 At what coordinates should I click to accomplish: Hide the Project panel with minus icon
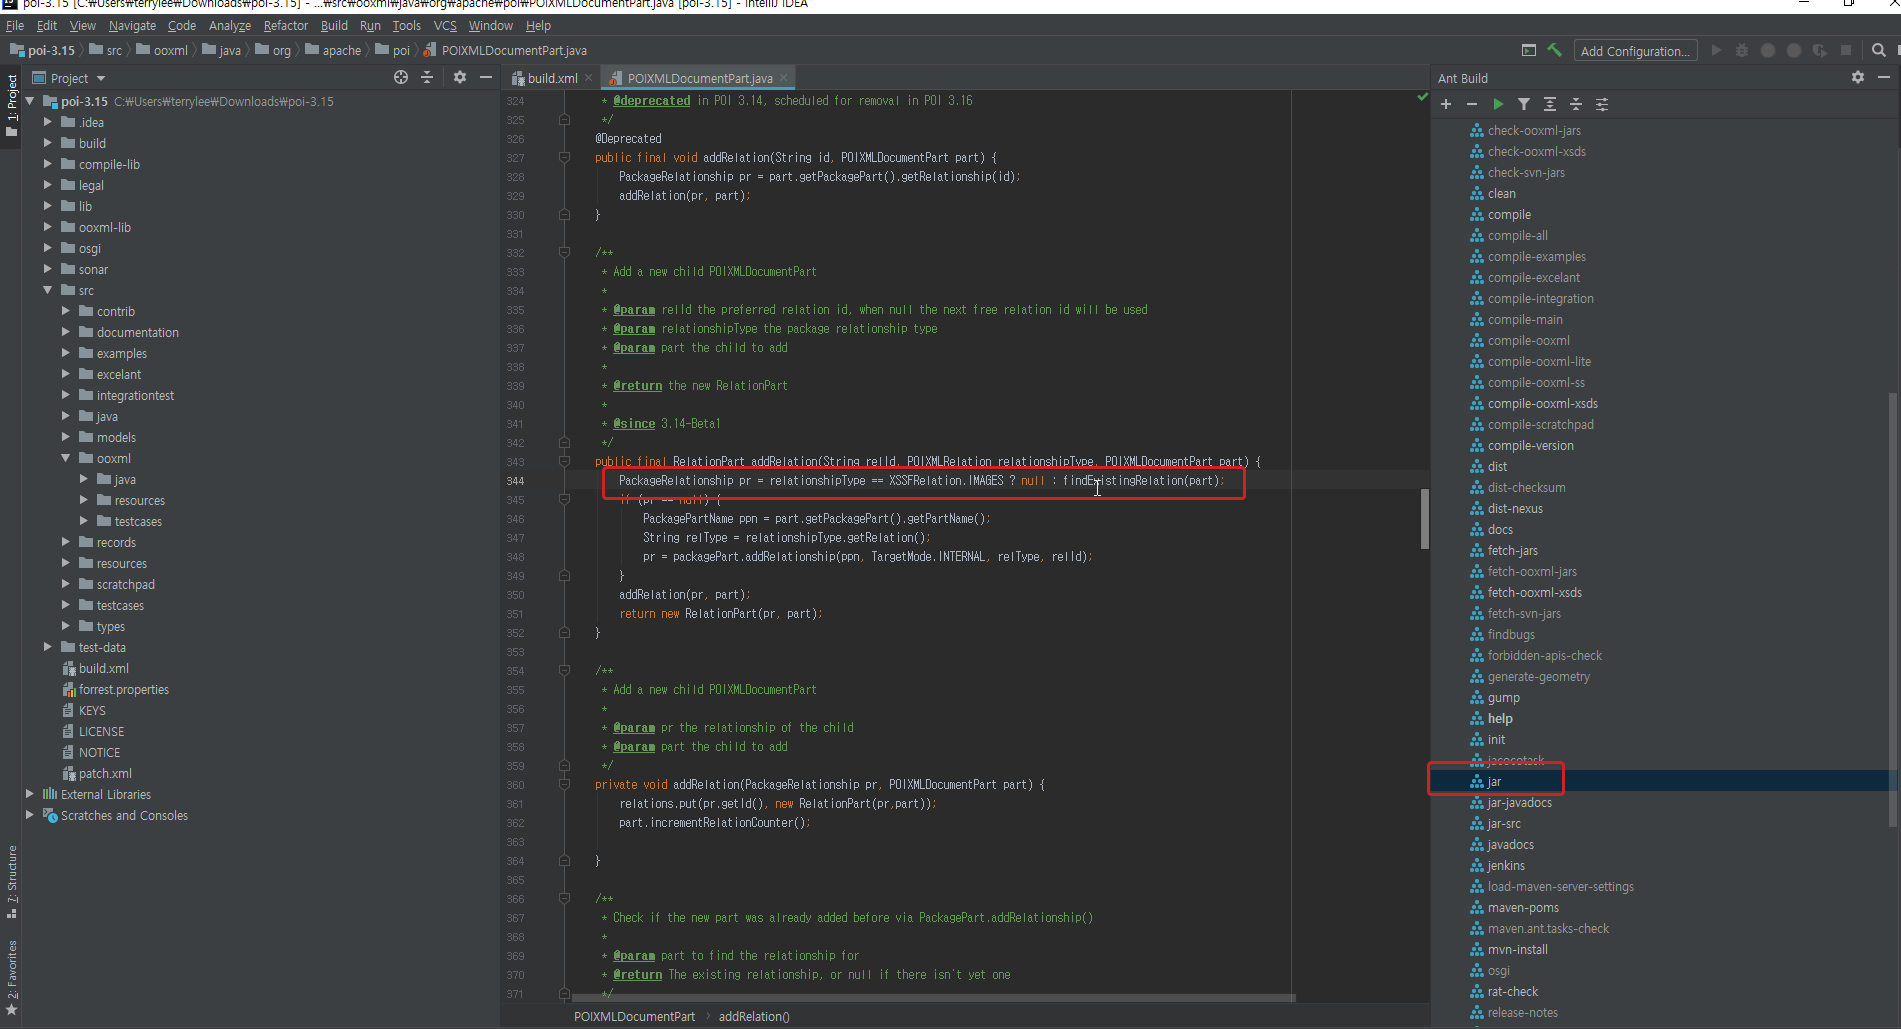pyautogui.click(x=486, y=77)
